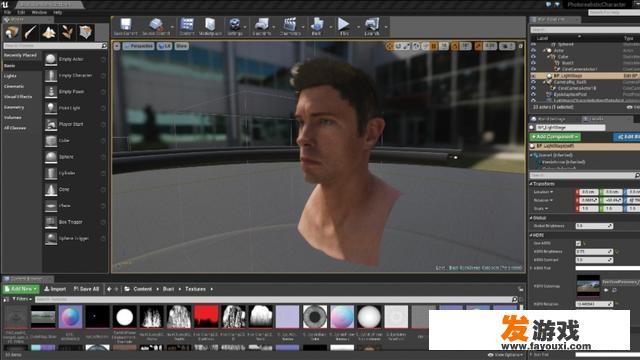The width and height of the screenshot is (640, 360).
Task: Click the Empty Actor icon
Action: coord(51,59)
